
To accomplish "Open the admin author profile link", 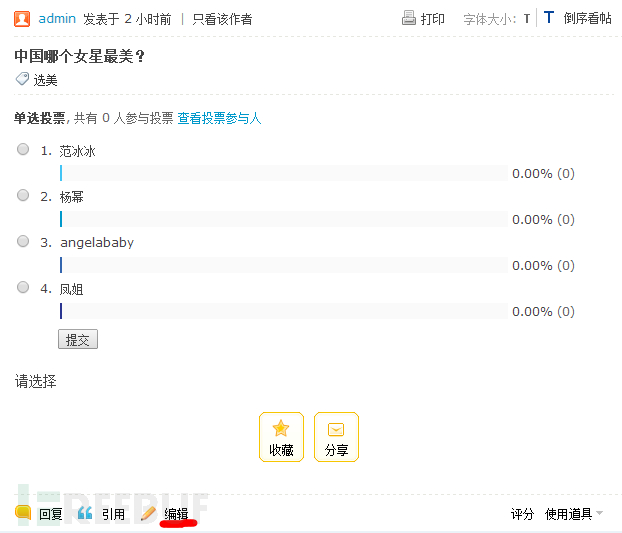I will (57, 19).
